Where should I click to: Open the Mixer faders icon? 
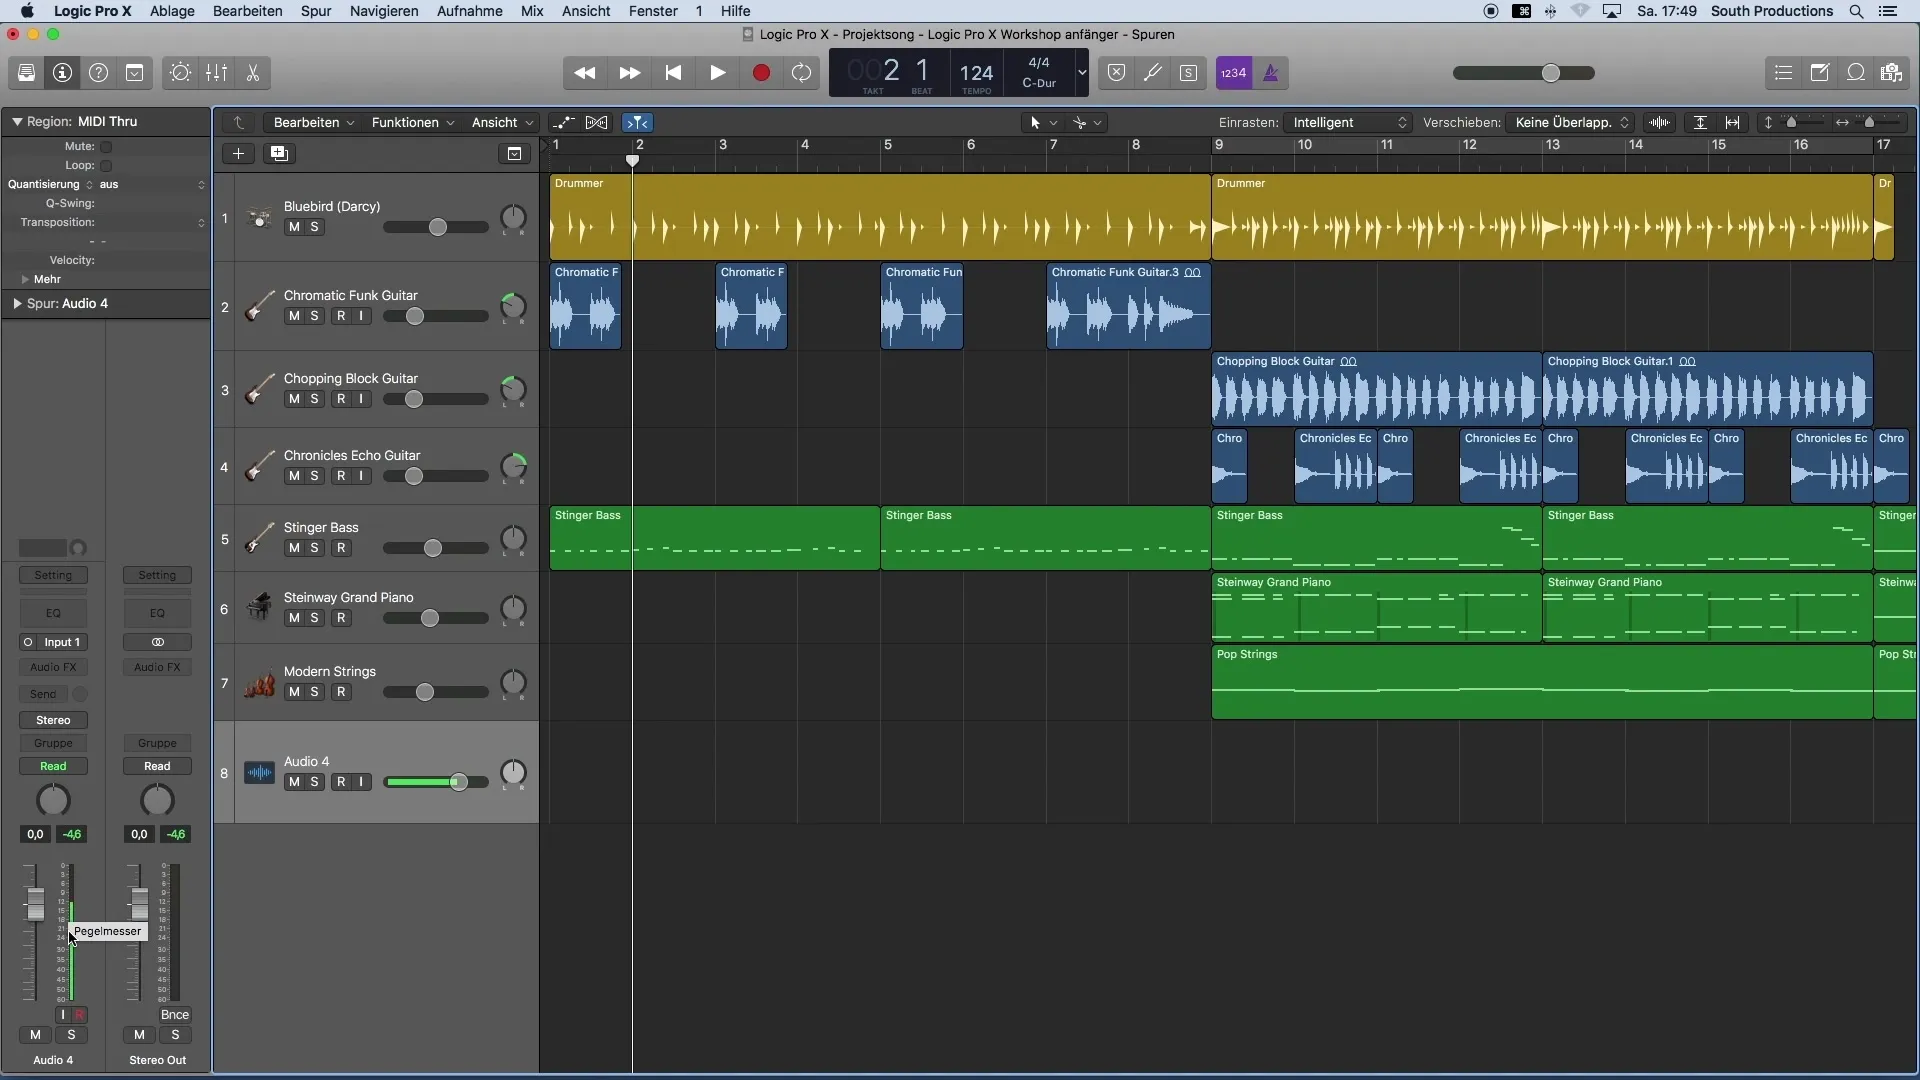[x=217, y=73]
